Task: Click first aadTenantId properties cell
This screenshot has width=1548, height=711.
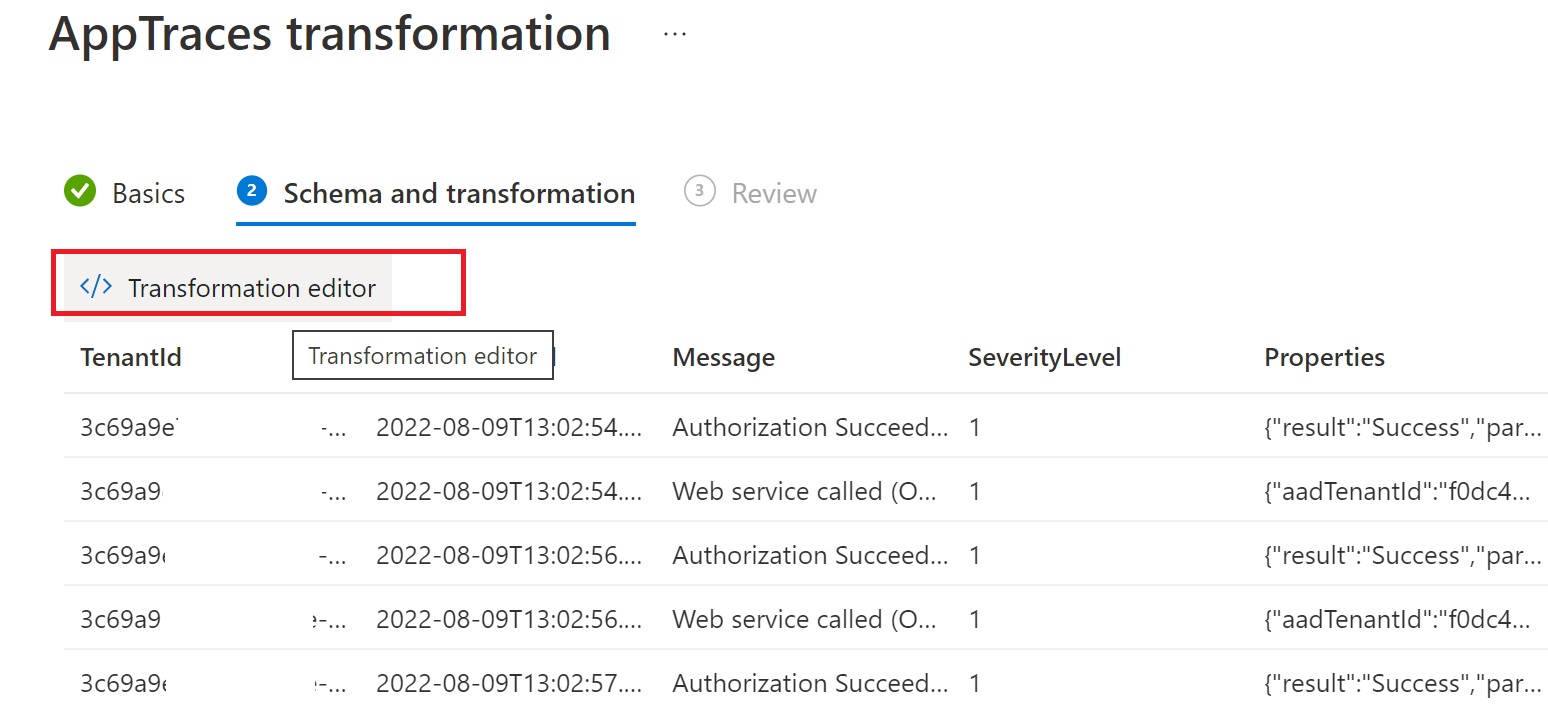Action: tap(1396, 491)
